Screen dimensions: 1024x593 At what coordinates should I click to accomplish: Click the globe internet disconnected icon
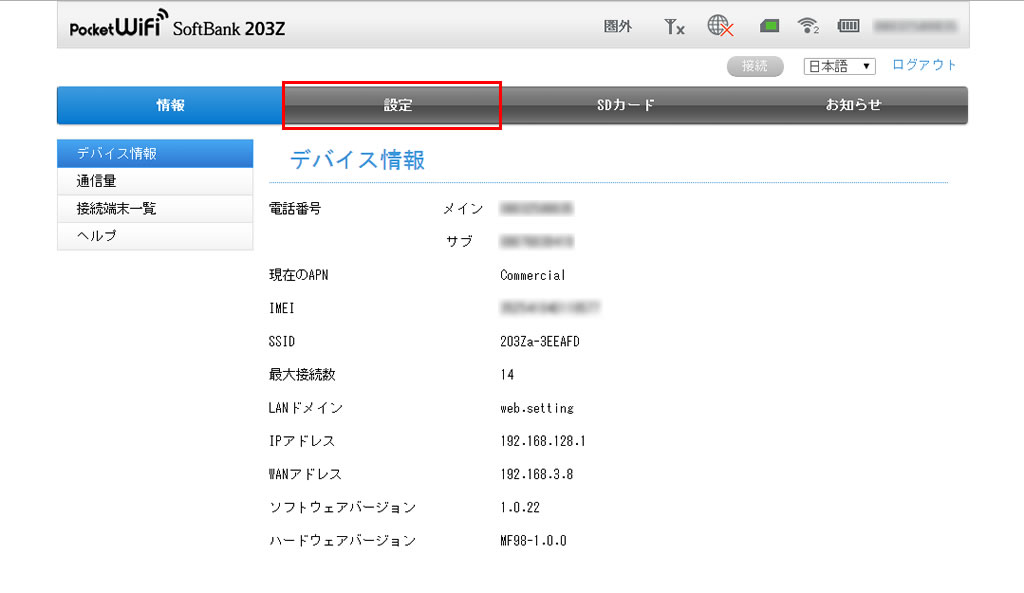[x=720, y=27]
